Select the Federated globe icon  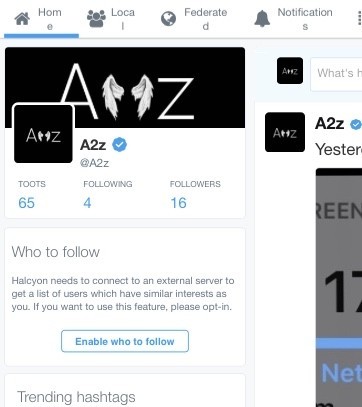168,19
